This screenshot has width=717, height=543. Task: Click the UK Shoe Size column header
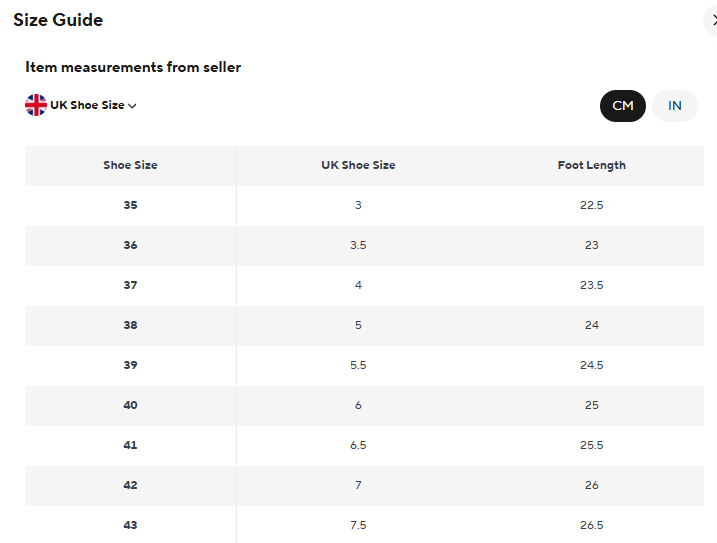click(358, 165)
